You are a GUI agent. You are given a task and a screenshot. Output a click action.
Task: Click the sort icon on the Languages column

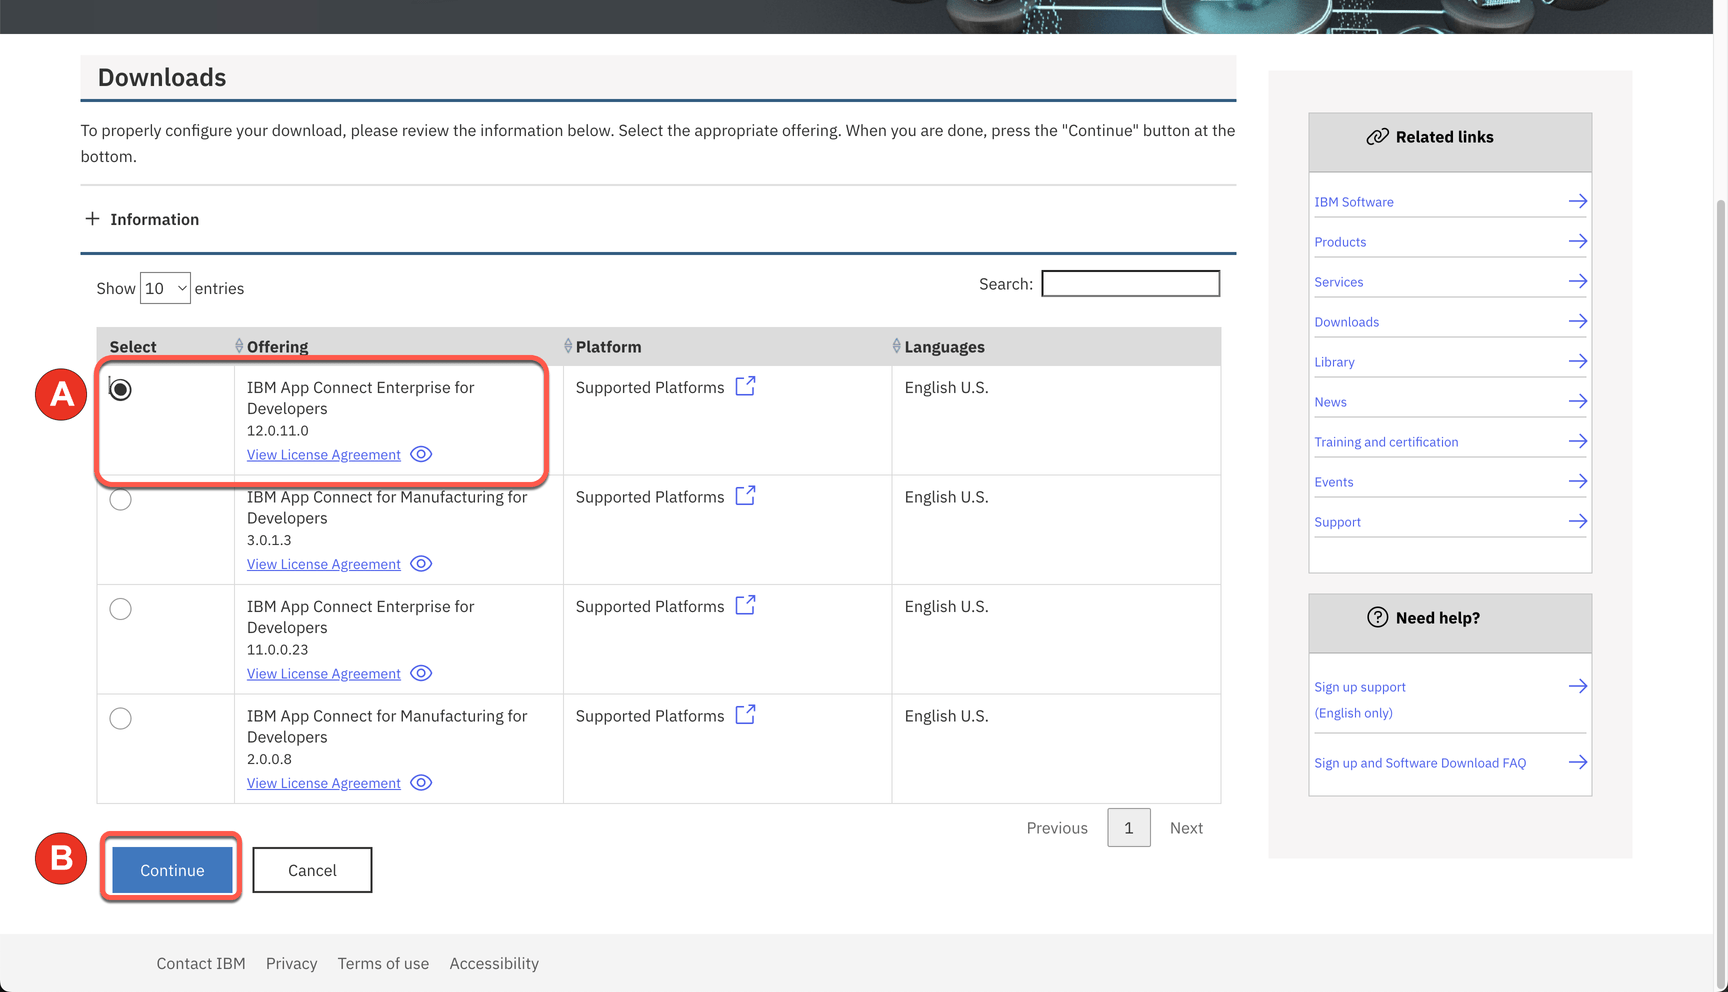896,346
